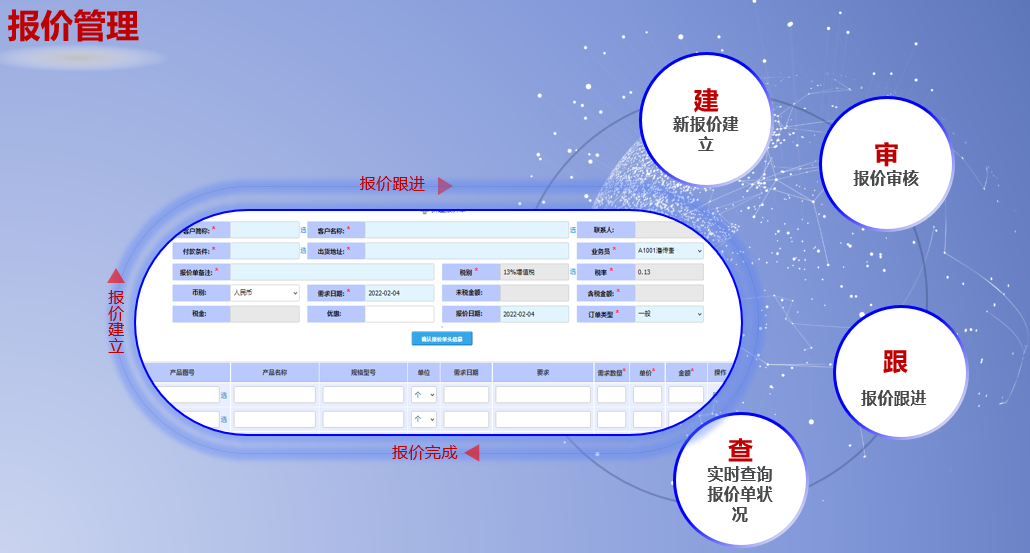
Task: Click the left-pointing arrow beside 报价完成
Action: click(x=472, y=453)
